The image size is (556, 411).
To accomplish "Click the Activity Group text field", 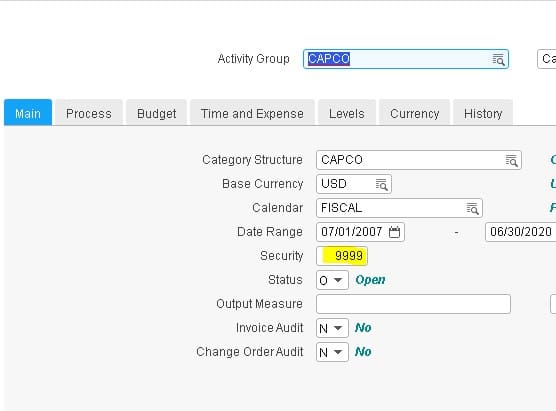I will (406, 59).
